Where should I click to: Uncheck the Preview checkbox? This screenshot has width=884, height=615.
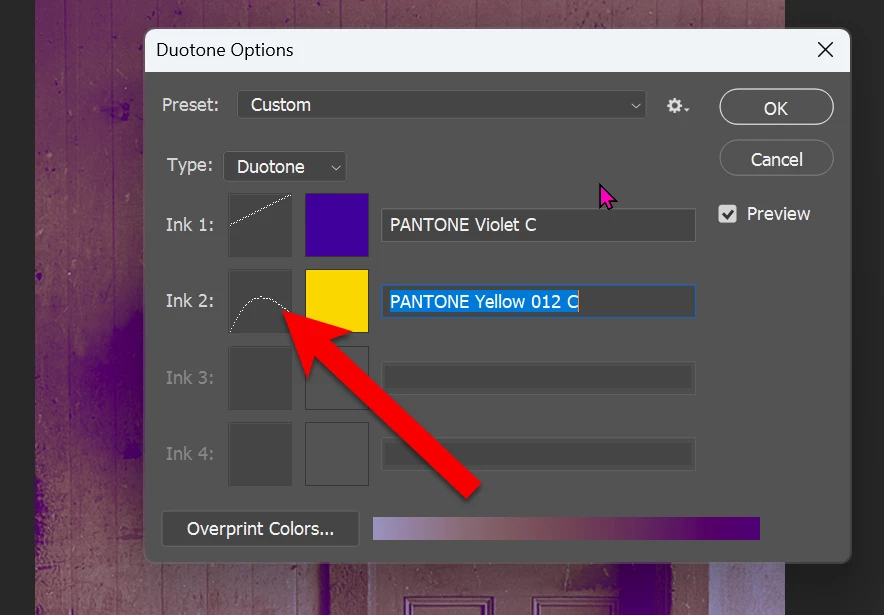[727, 214]
